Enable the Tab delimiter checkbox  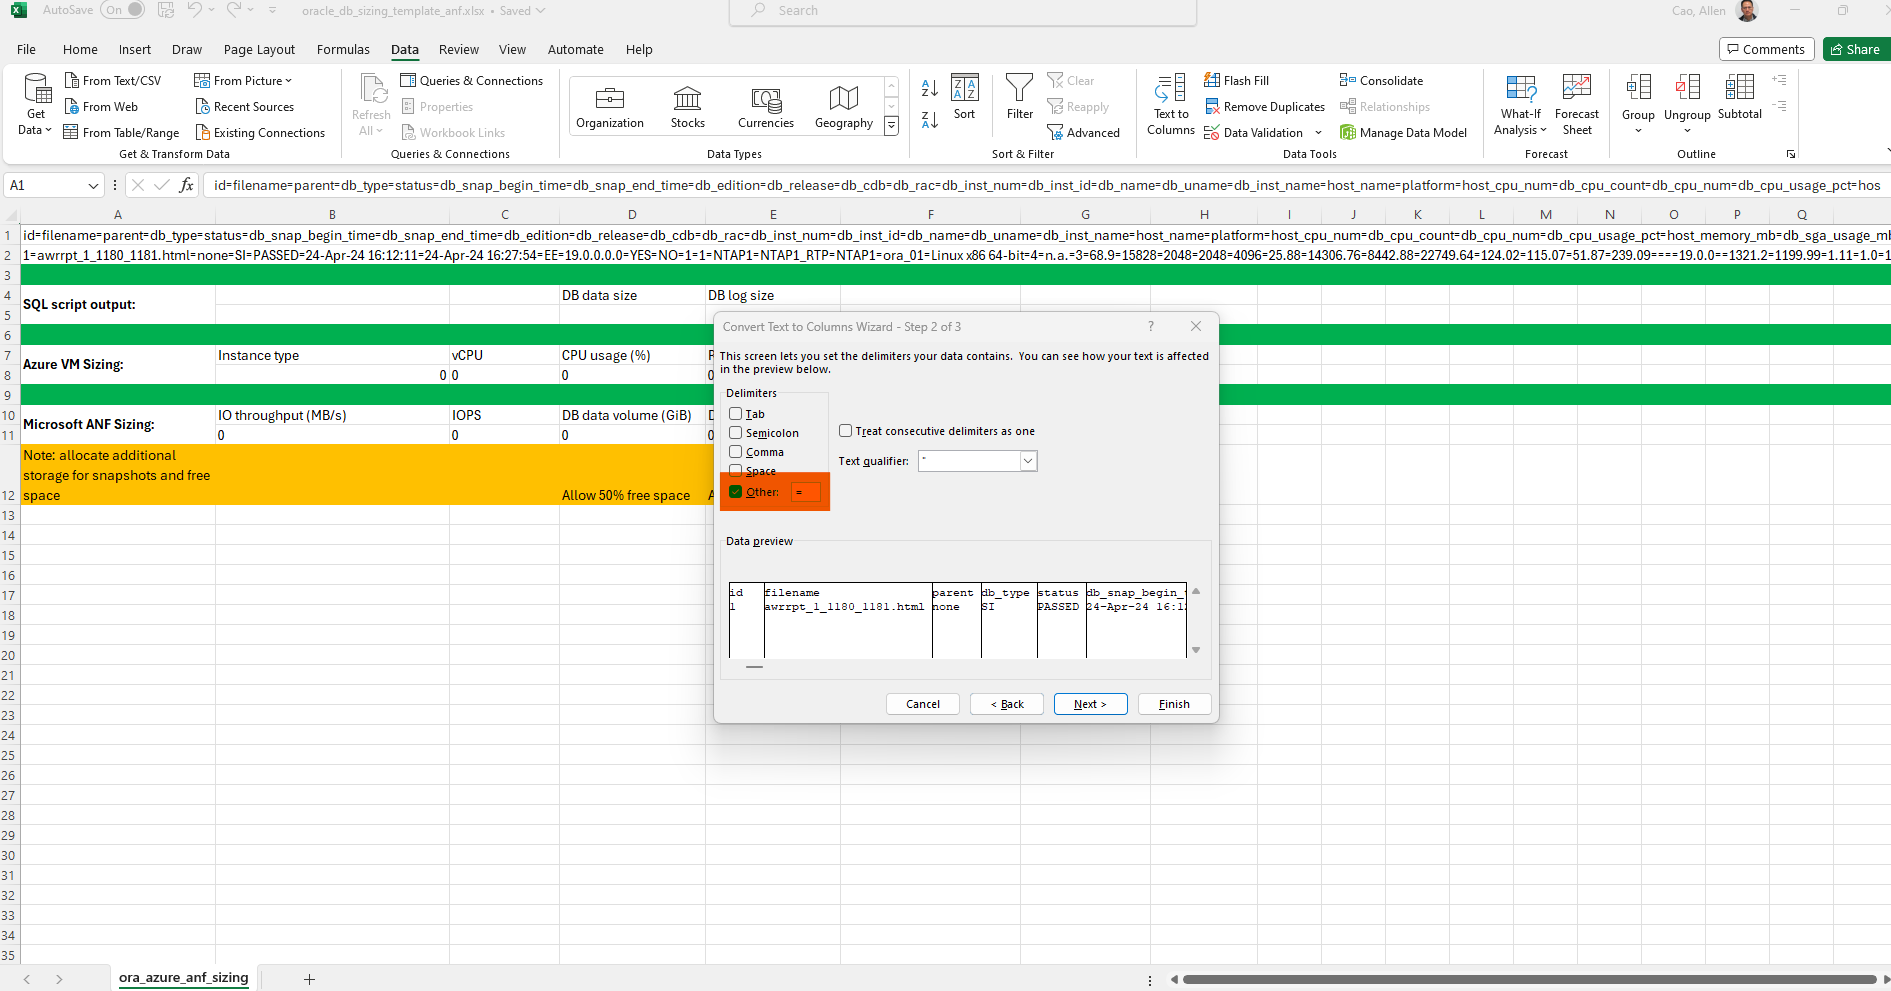736,414
